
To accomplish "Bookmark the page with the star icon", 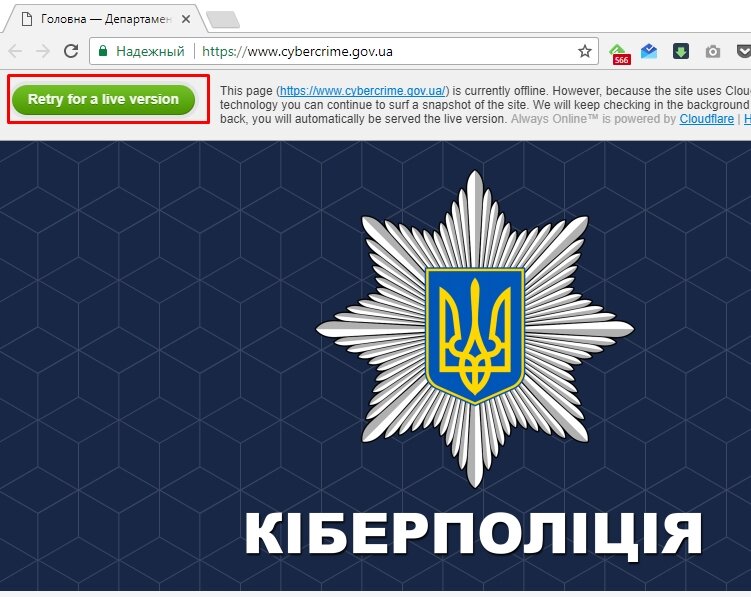I will coord(584,51).
